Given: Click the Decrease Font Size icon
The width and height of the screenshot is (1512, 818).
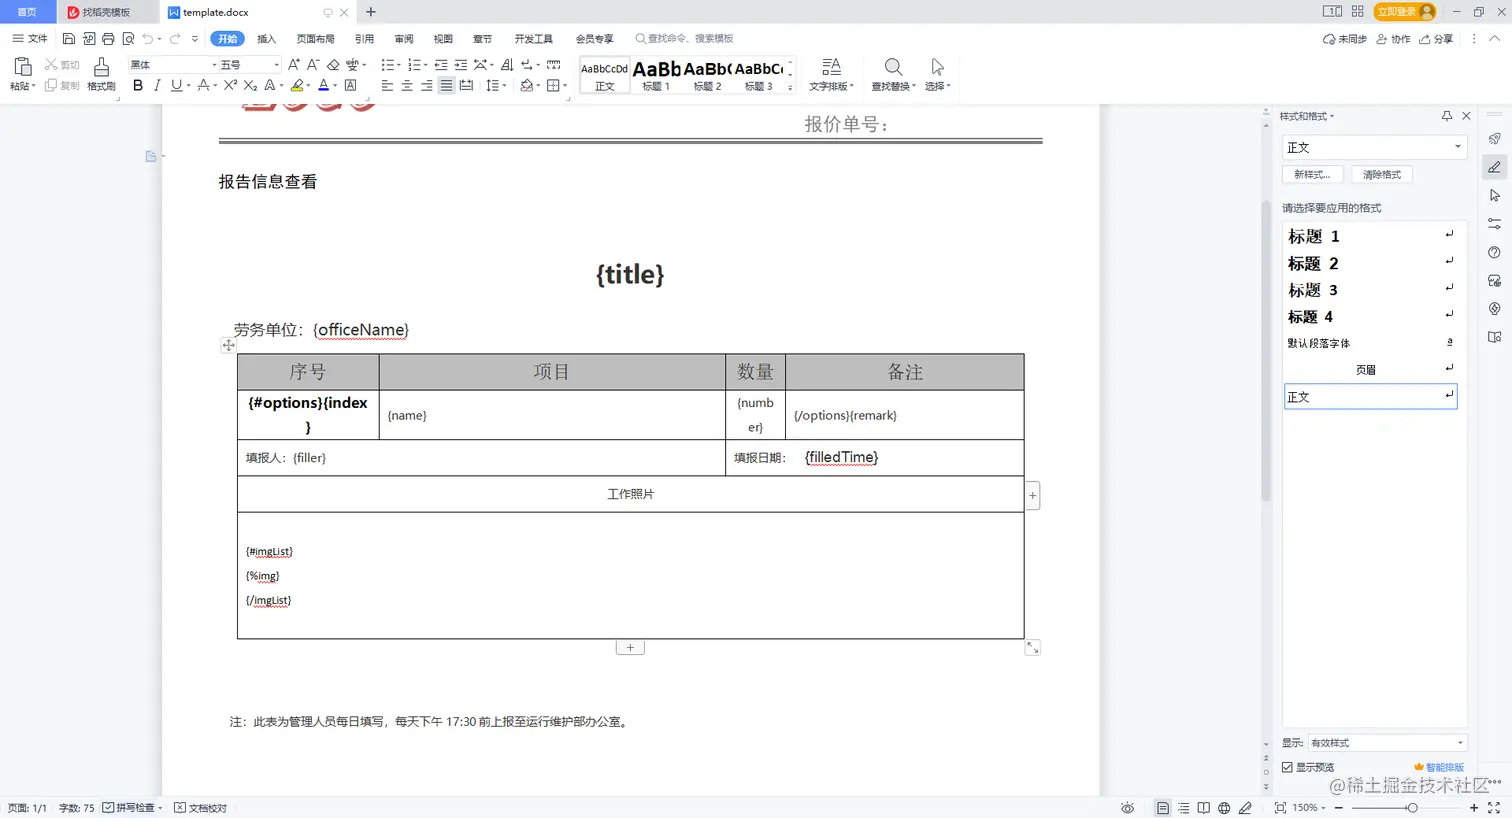Looking at the screenshot, I should click(x=313, y=65).
